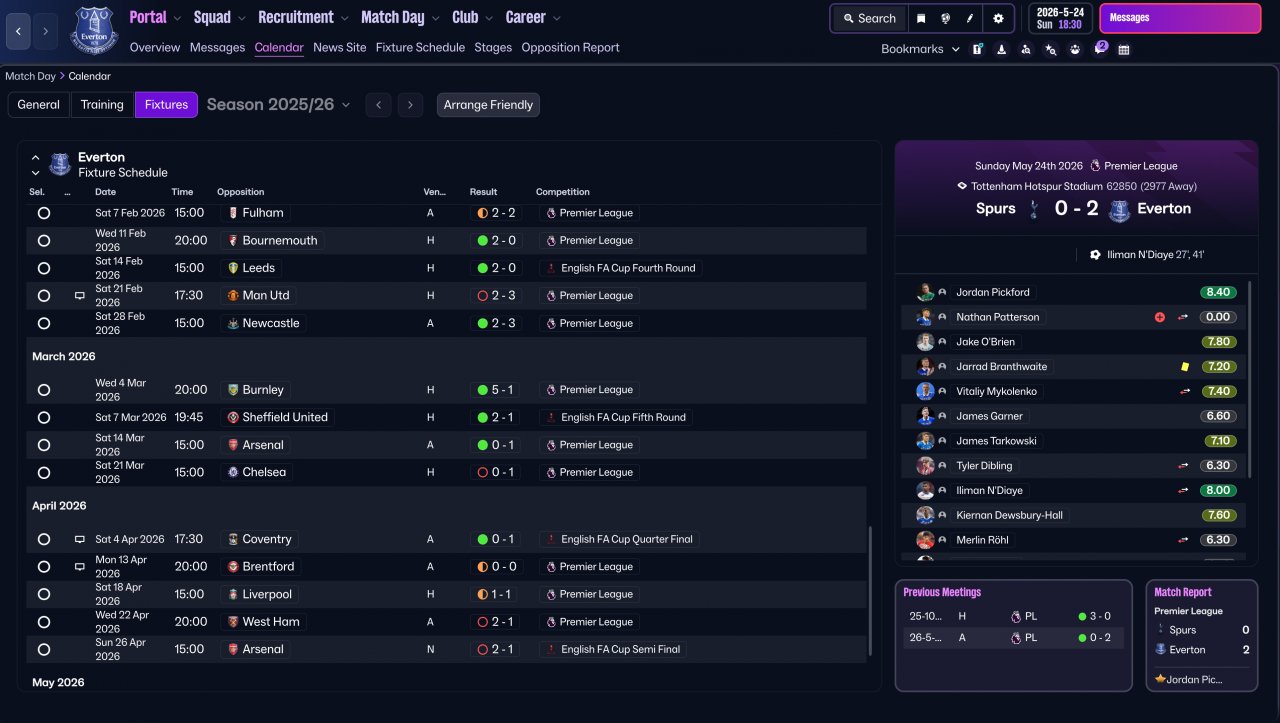Click Jordan Pickford's 8.40 rating badge
The image size is (1280, 723).
coord(1219,292)
